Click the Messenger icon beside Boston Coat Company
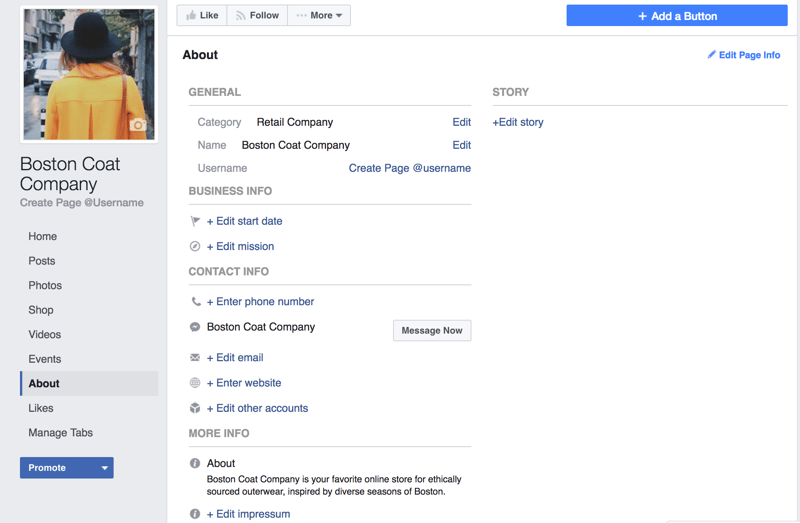The width and height of the screenshot is (800, 523). click(195, 327)
